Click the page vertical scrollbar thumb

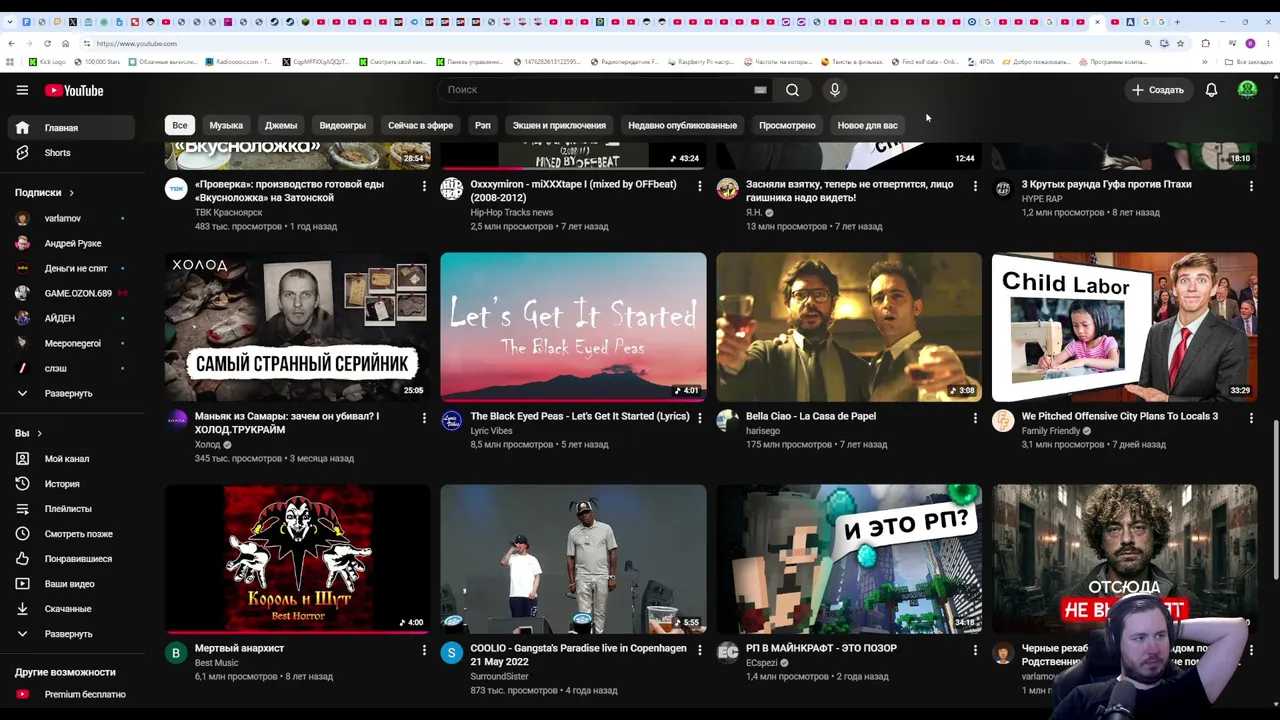(x=1275, y=500)
